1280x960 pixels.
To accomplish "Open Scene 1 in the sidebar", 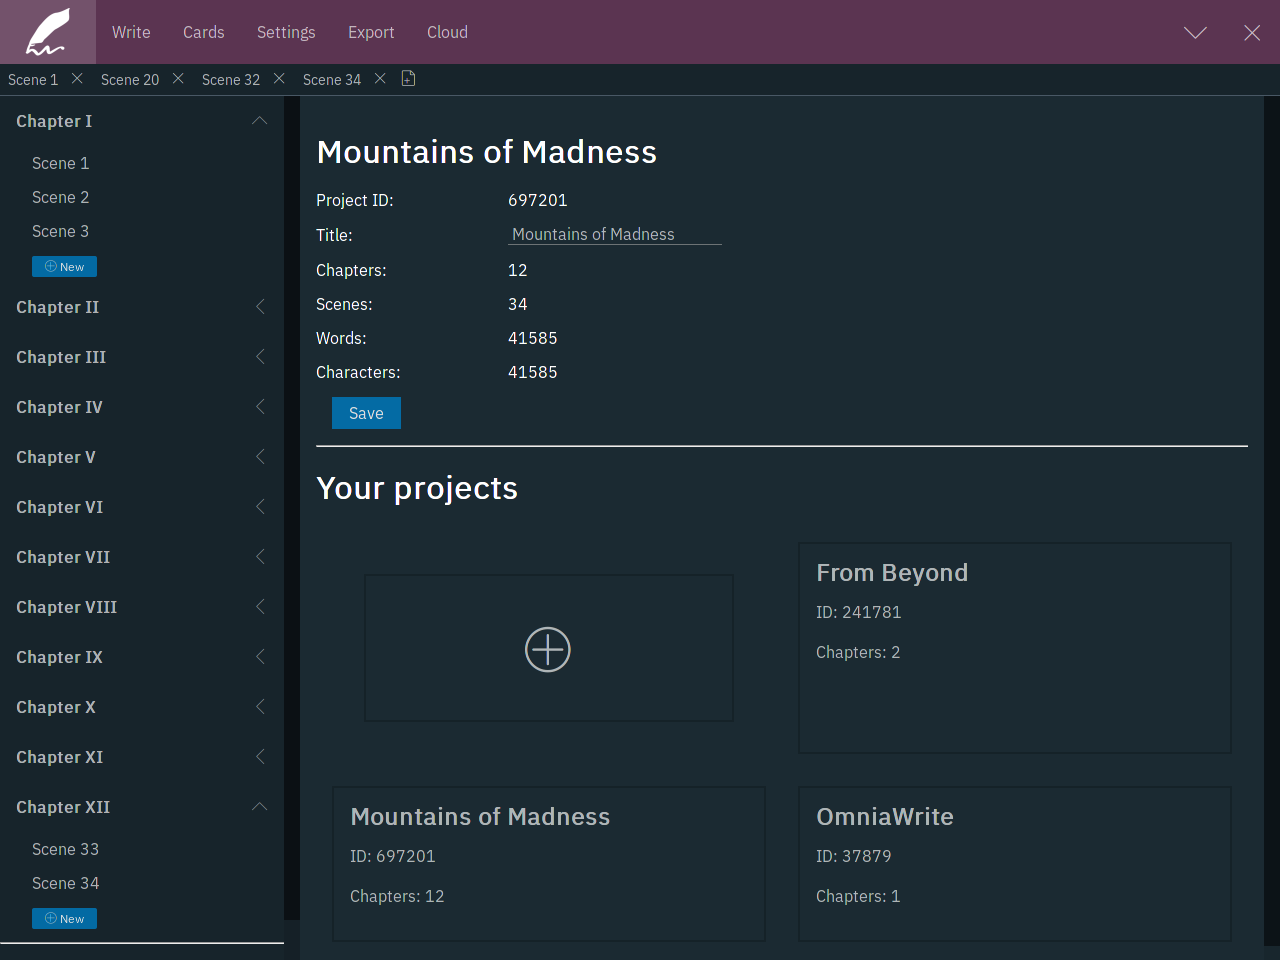I will pos(61,163).
